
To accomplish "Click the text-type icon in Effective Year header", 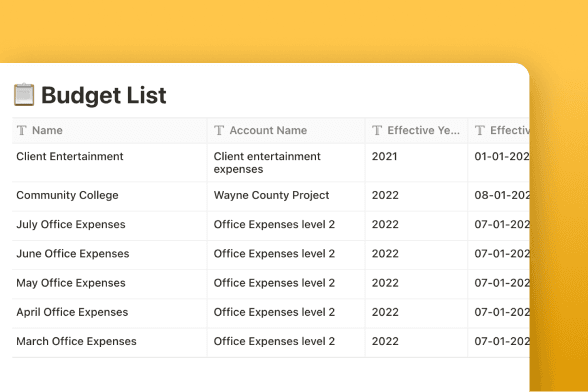I will [x=377, y=130].
